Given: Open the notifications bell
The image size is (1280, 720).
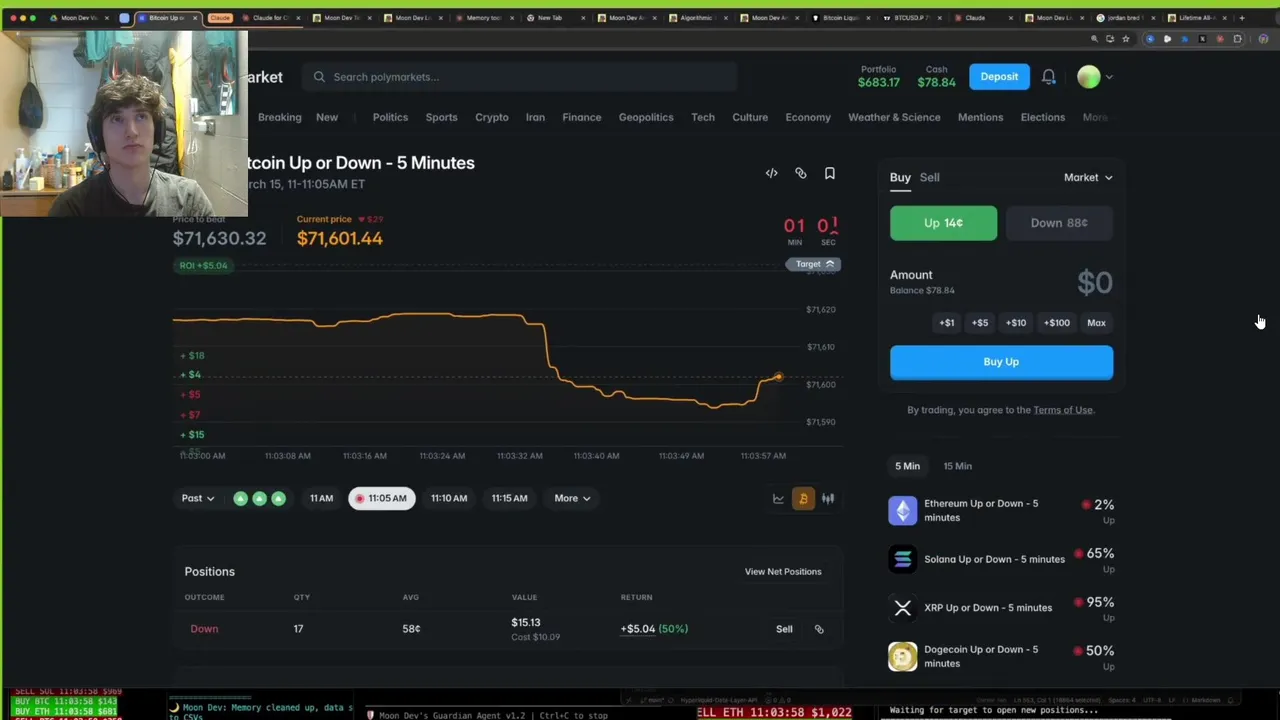Looking at the screenshot, I should pyautogui.click(x=1048, y=77).
